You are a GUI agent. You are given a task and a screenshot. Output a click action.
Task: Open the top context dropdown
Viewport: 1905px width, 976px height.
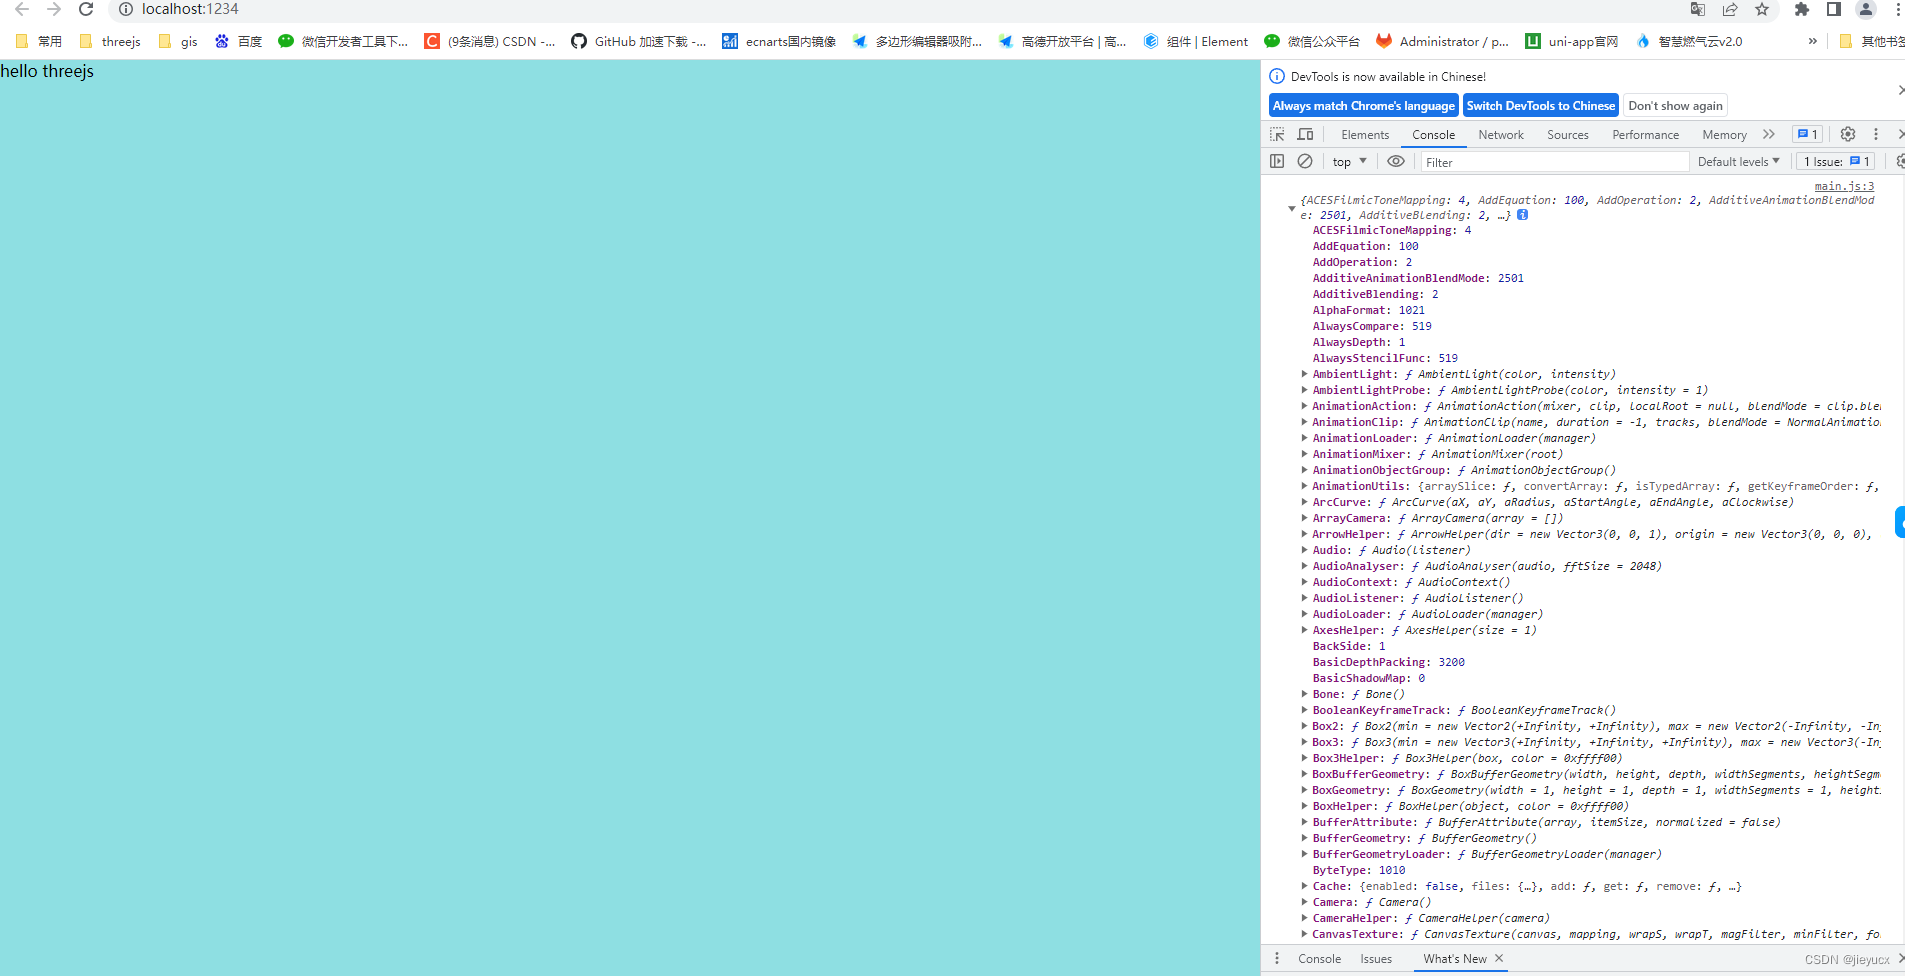(1349, 161)
